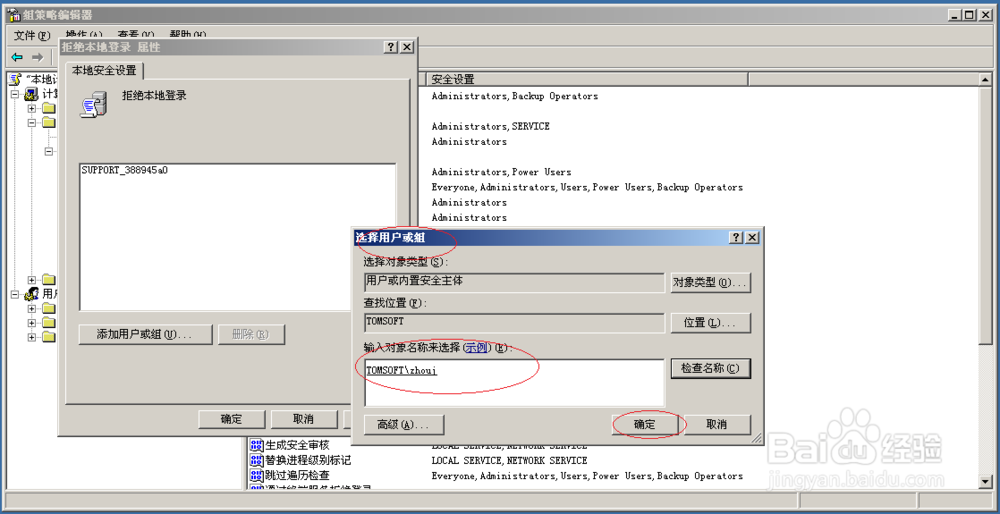Click the 组策略编辑器 title bar icon

[13, 15]
